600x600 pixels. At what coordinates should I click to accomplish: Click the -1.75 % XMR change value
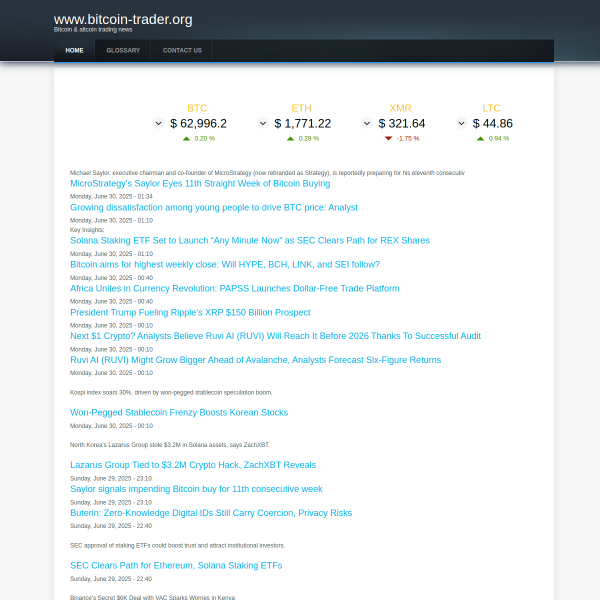pyautogui.click(x=408, y=139)
